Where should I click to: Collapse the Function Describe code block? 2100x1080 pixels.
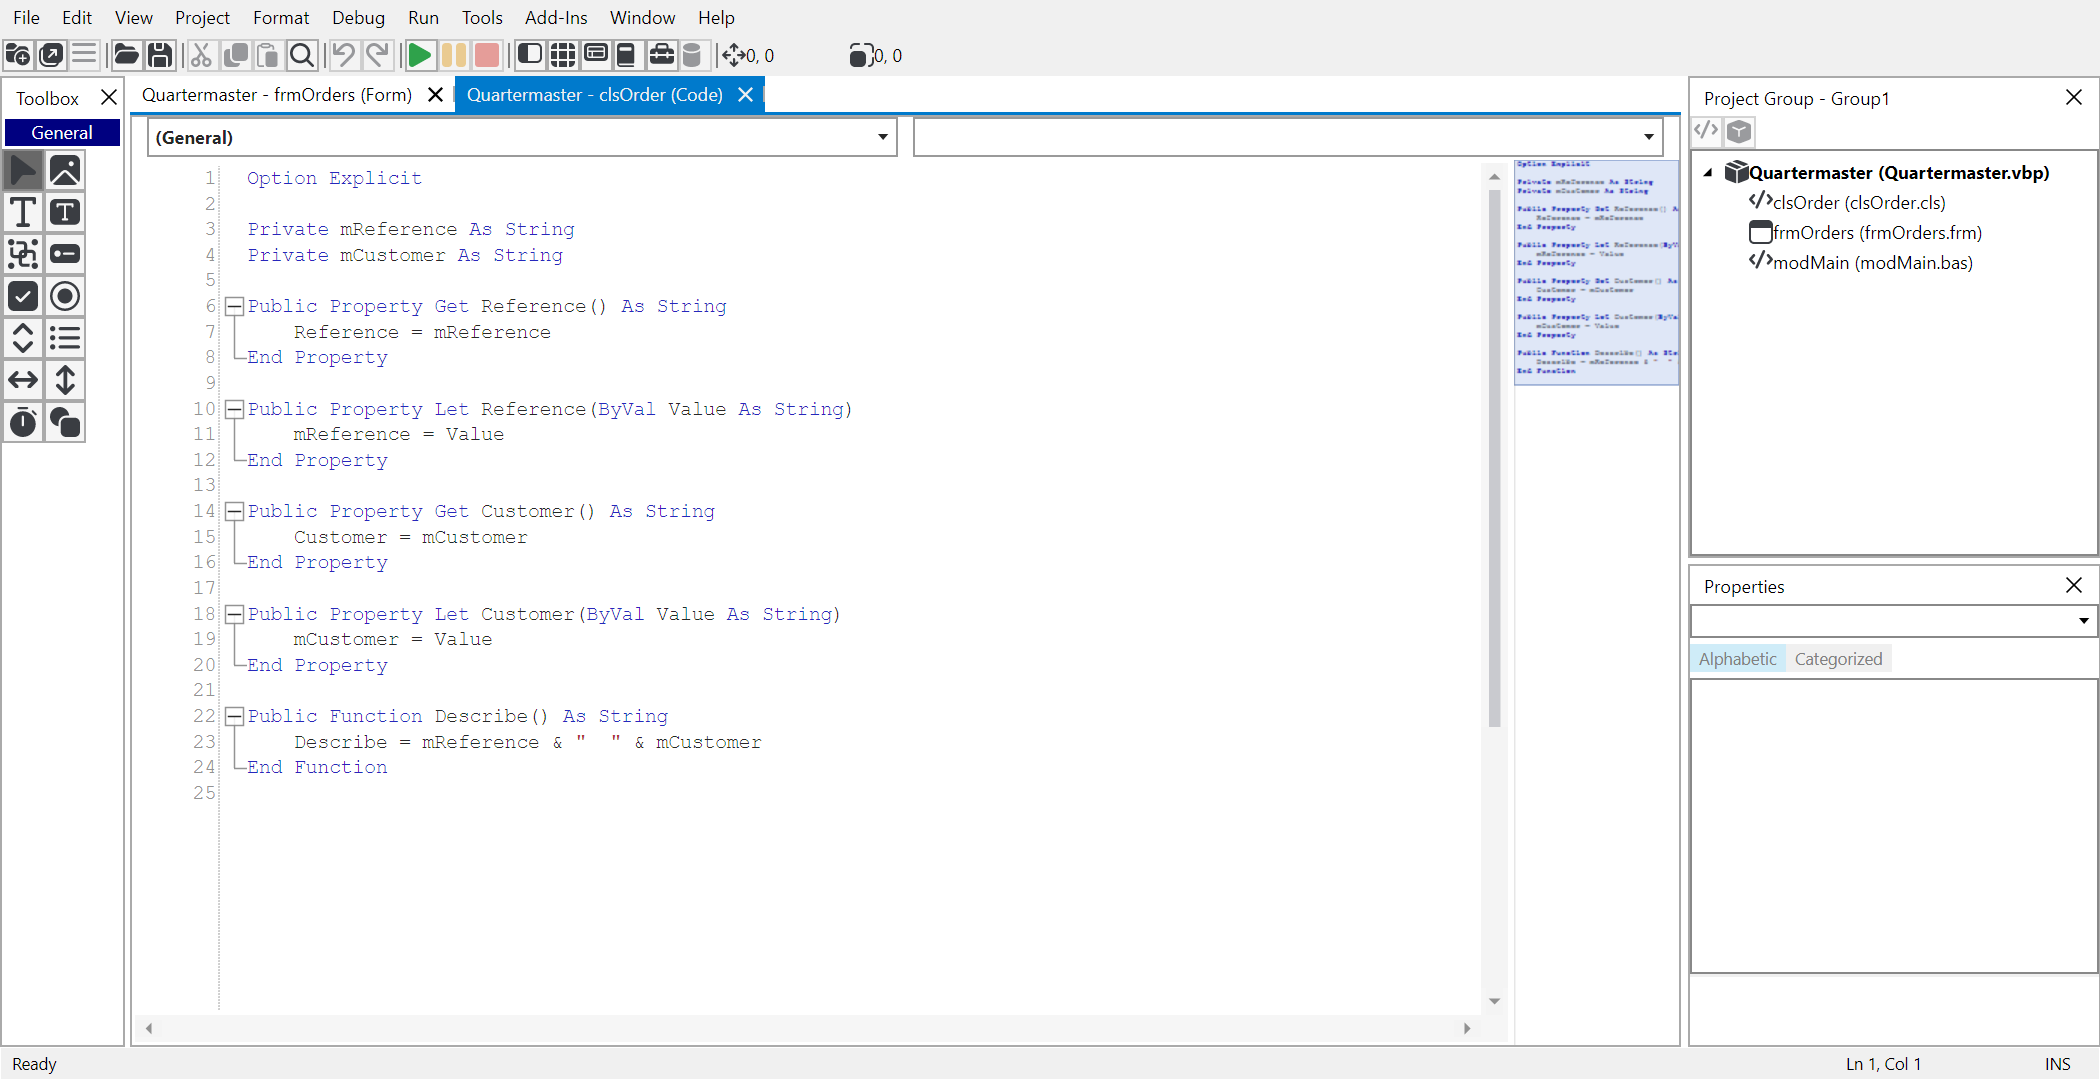(x=235, y=716)
